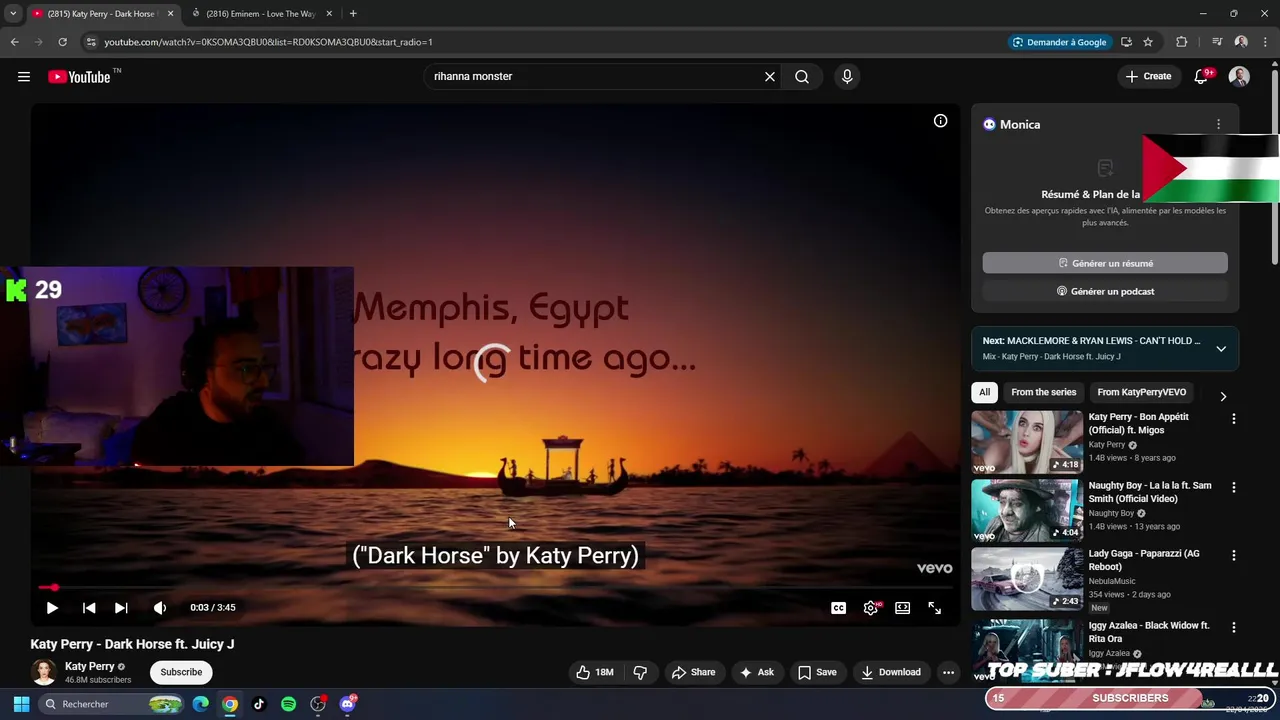Open the Ask AI button
This screenshot has height=720, width=1280.
pyautogui.click(x=756, y=672)
